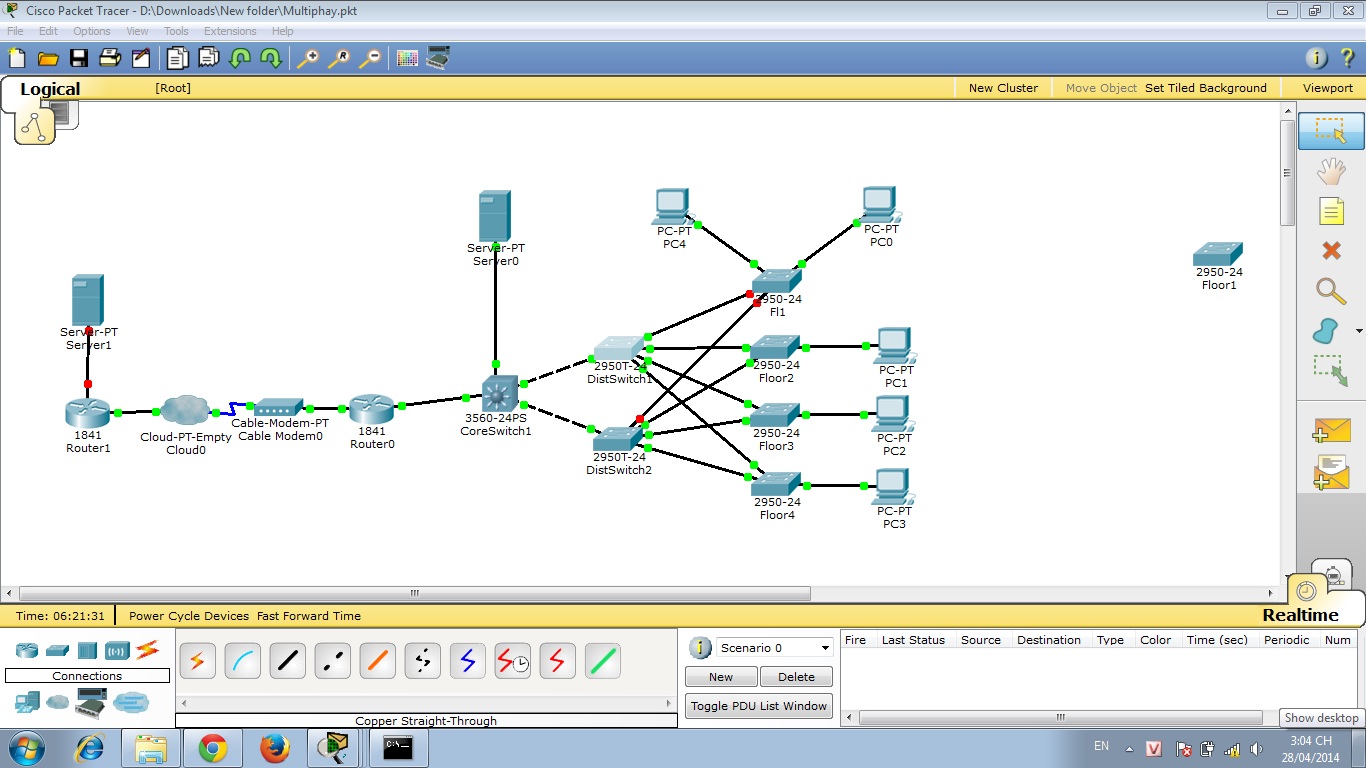Viewport: 1366px width, 768px height.
Task: Open the File menu
Action: (15, 31)
